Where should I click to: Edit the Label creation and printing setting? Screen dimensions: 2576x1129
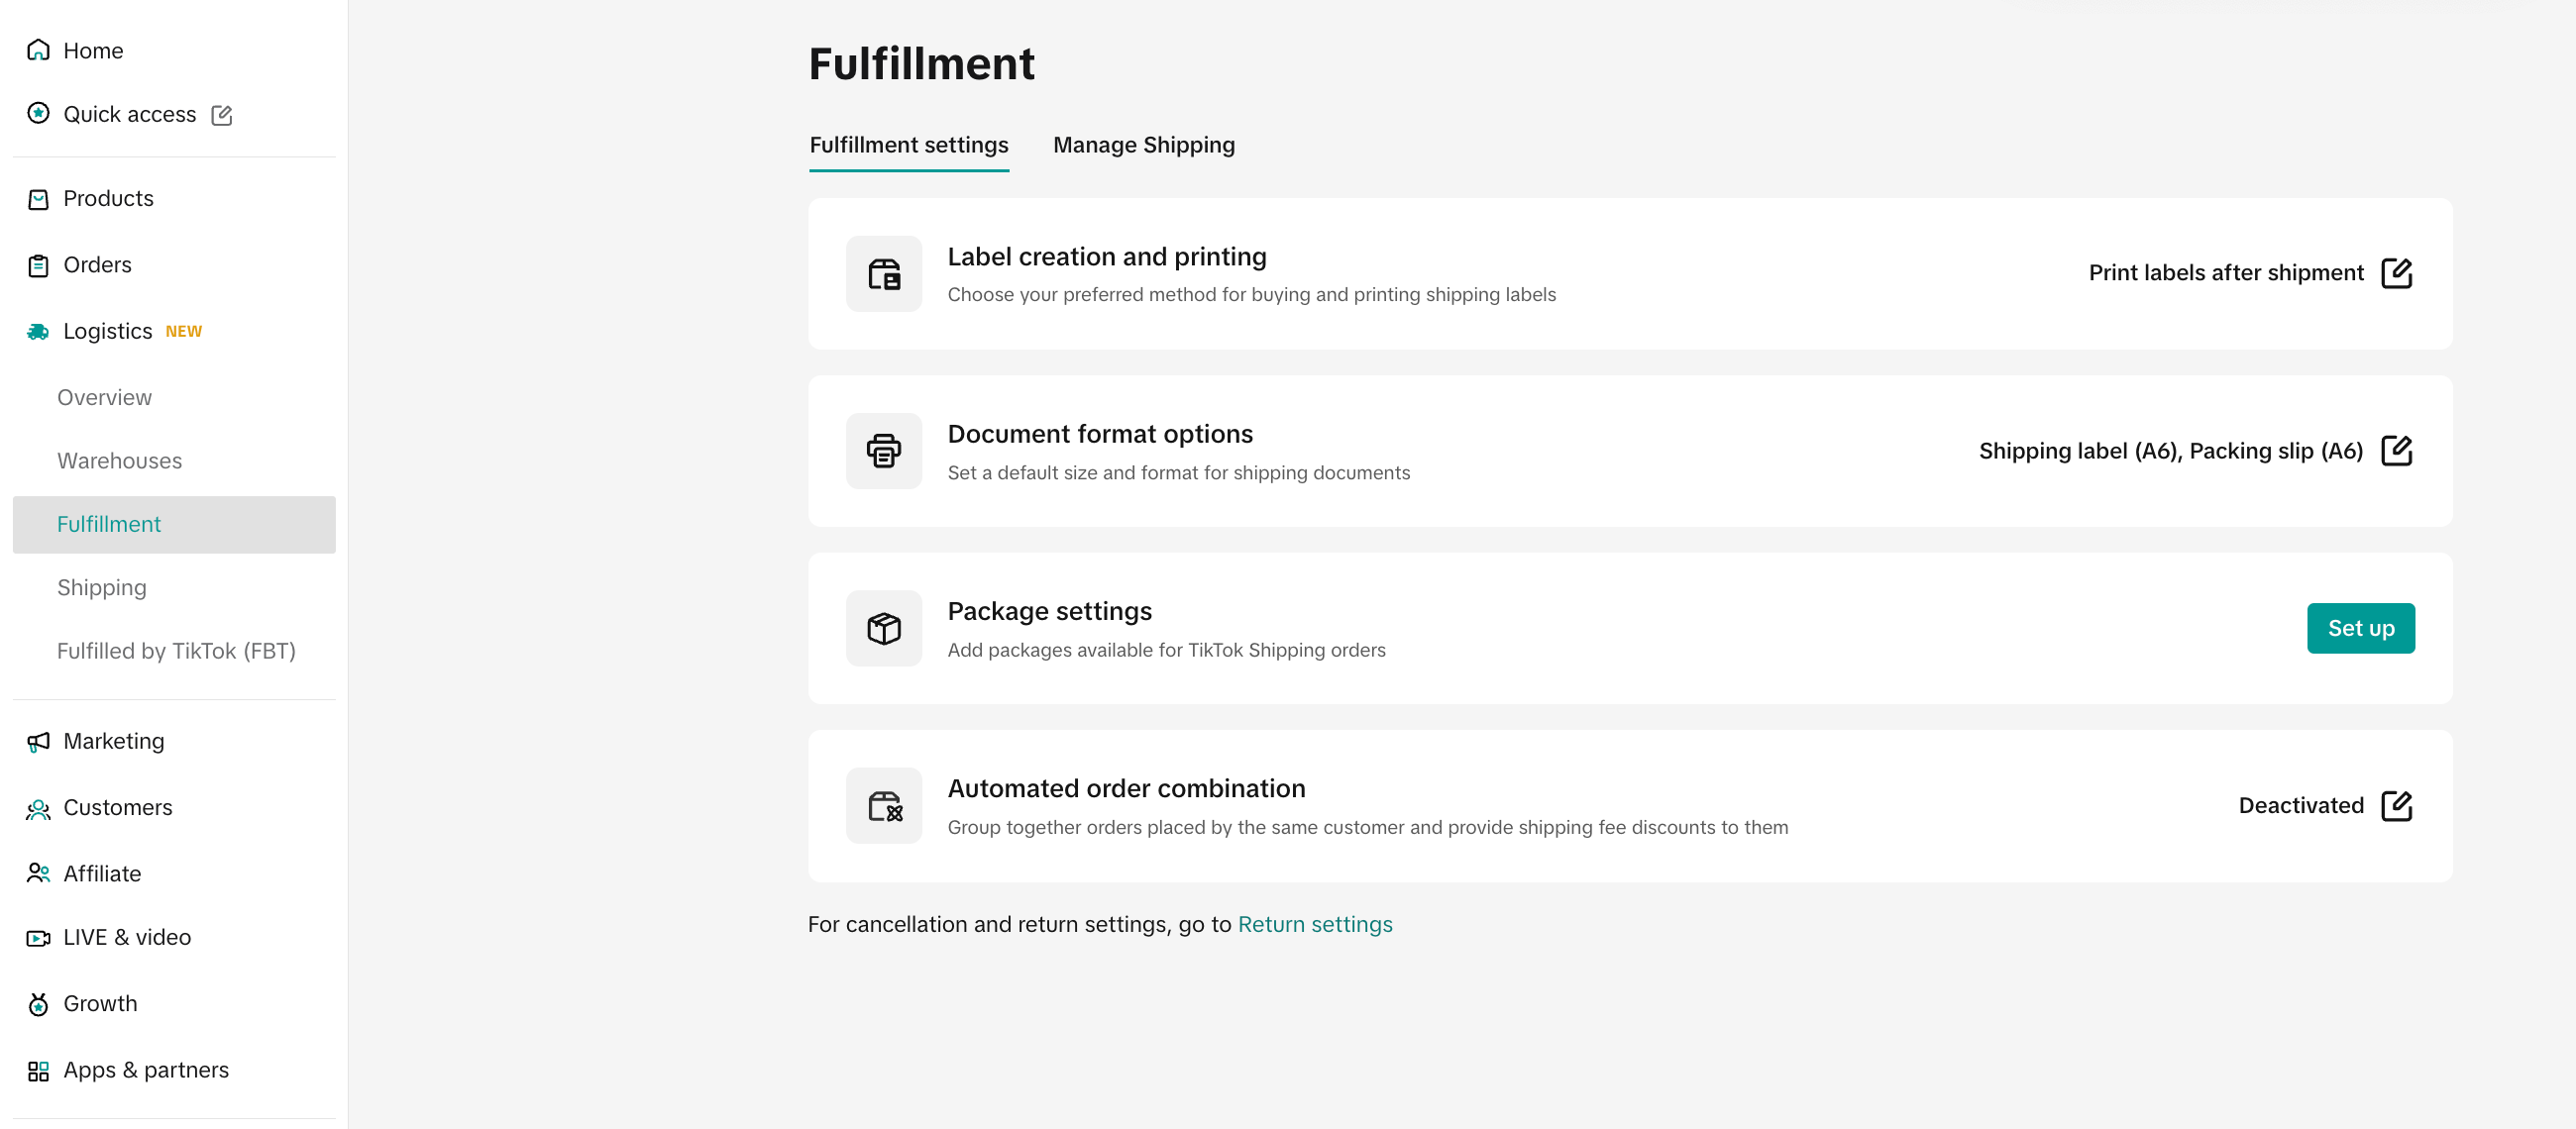point(2396,273)
